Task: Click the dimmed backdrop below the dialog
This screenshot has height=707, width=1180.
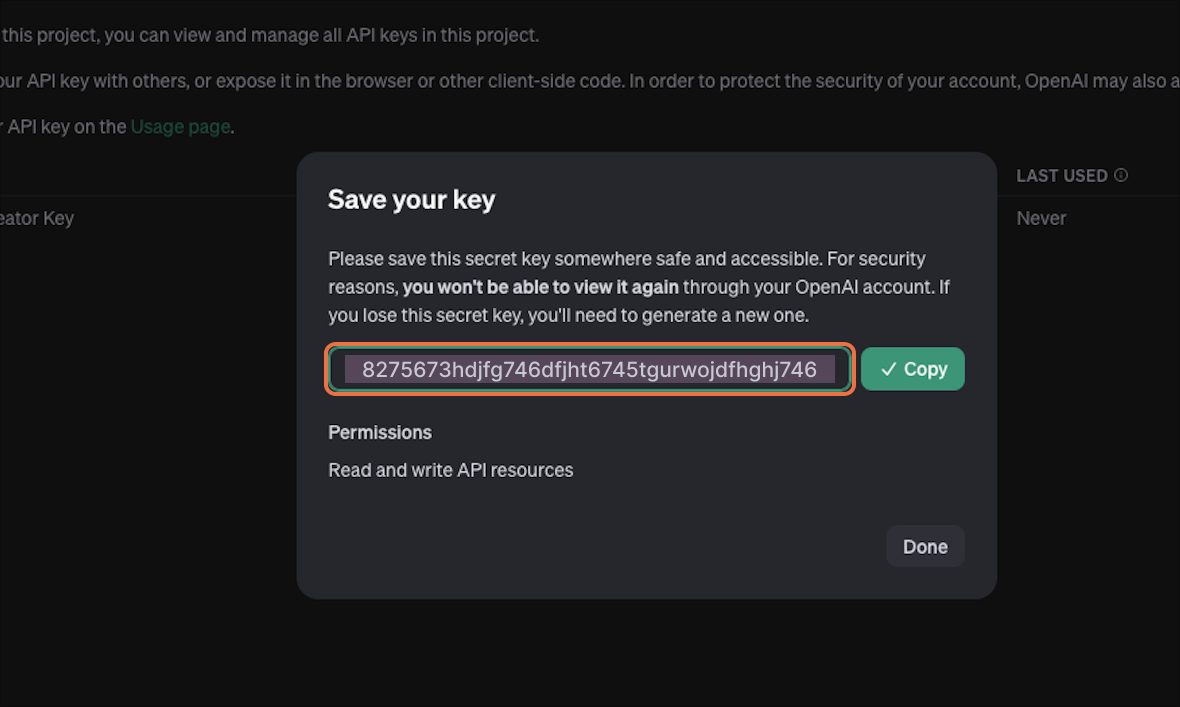Action: point(646,655)
